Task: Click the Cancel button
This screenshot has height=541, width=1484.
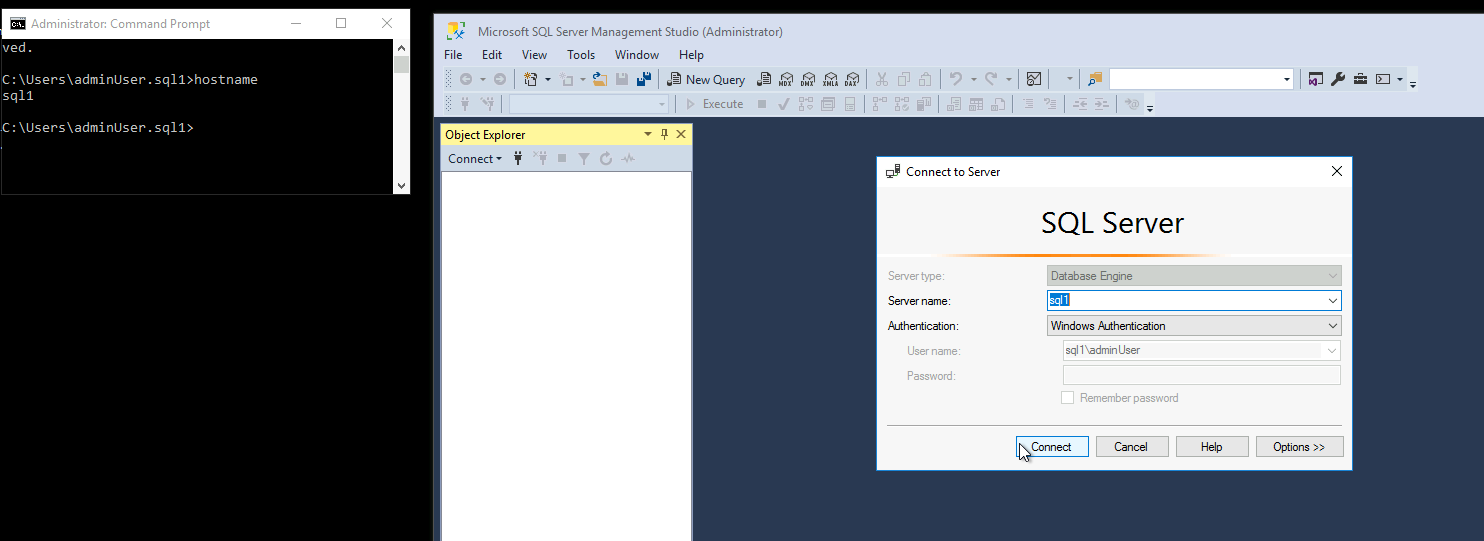Action: [1132, 447]
